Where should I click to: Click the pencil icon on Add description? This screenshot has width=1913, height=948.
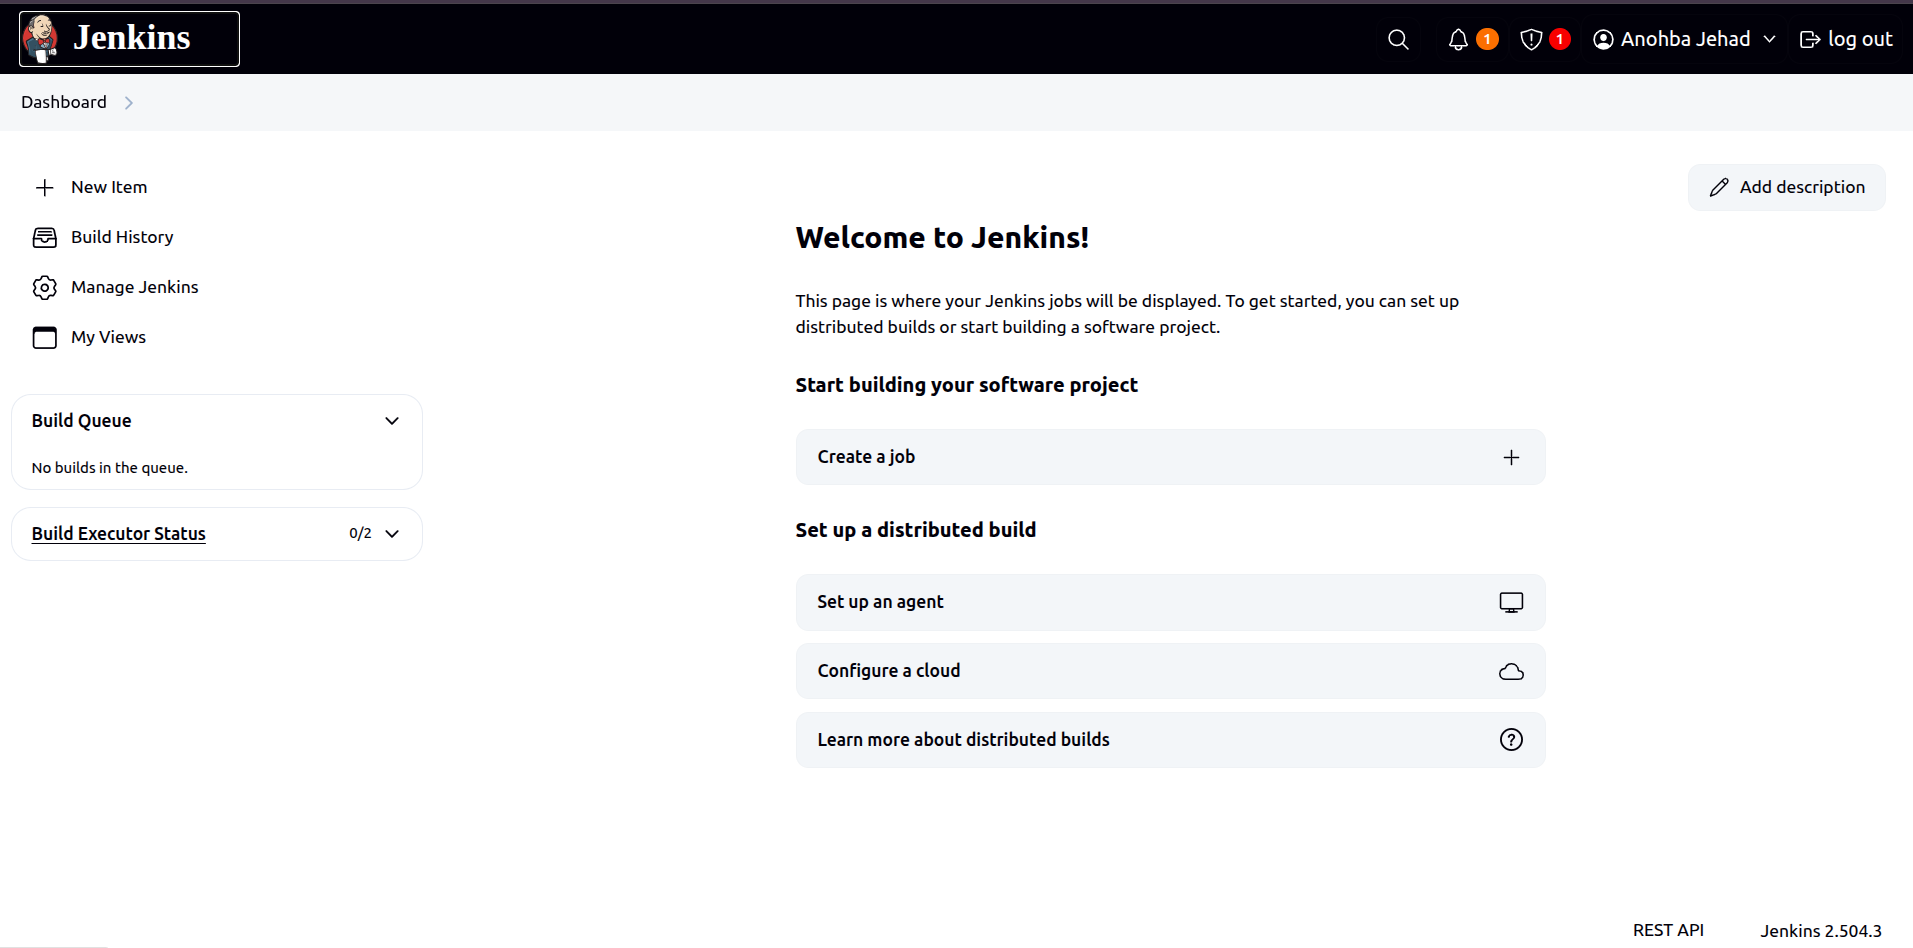pyautogui.click(x=1719, y=187)
